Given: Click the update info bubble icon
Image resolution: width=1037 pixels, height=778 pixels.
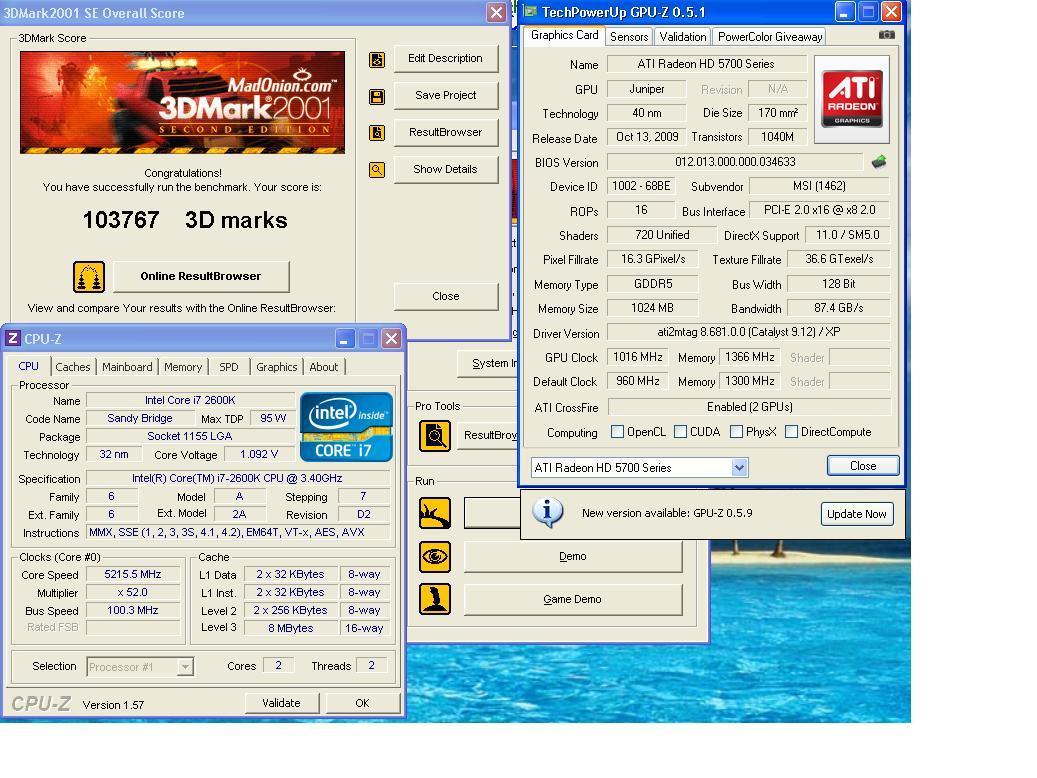Looking at the screenshot, I should coord(548,513).
